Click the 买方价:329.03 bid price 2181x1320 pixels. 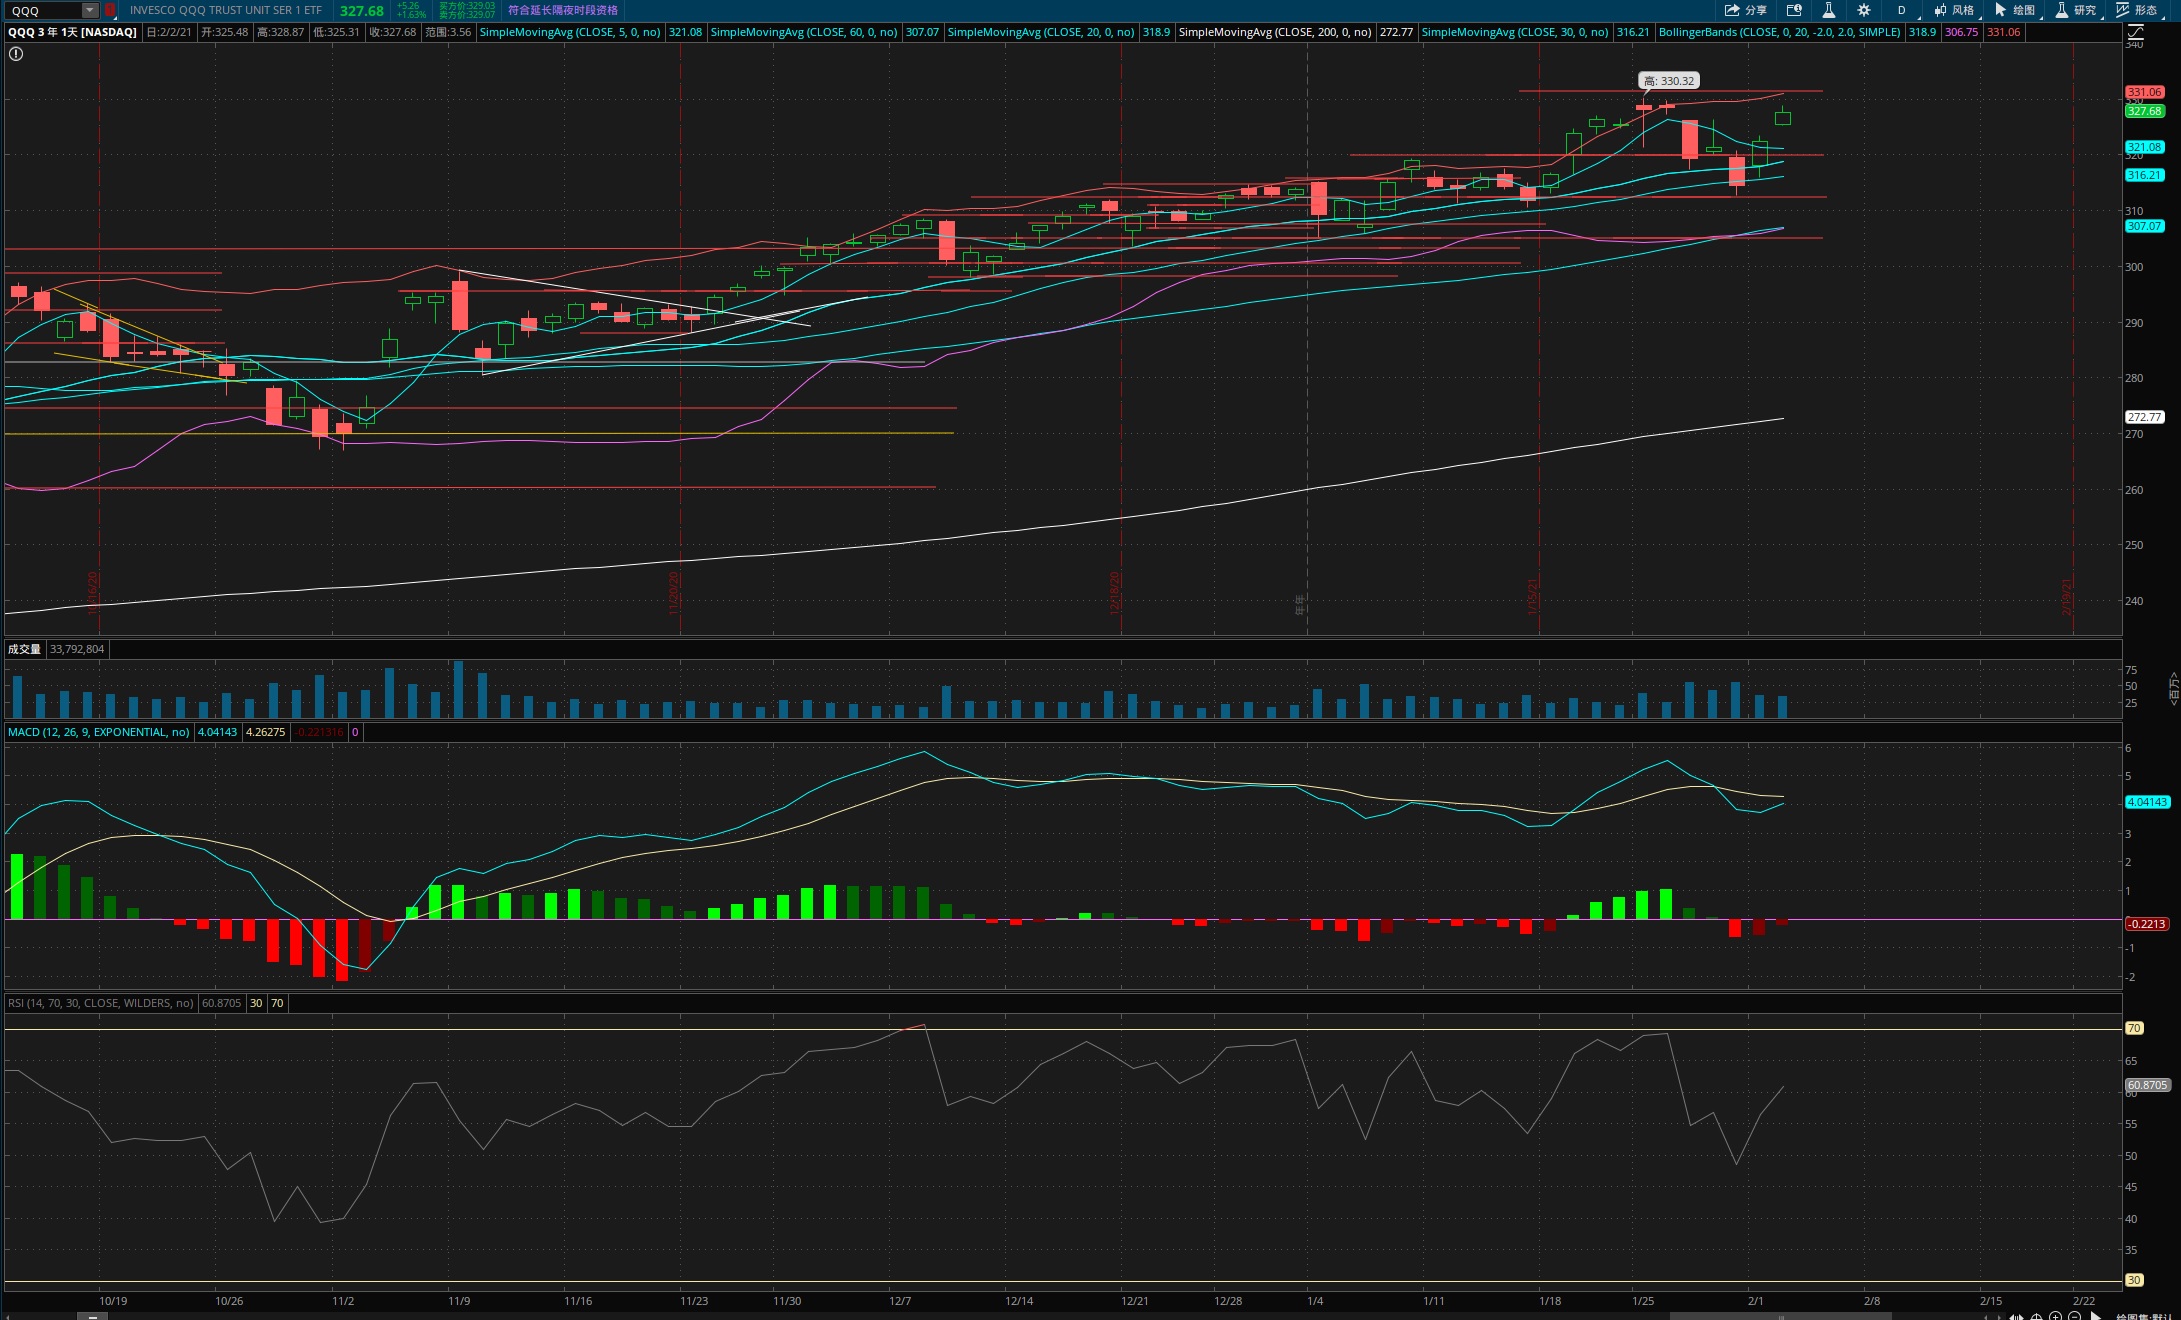tap(467, 6)
